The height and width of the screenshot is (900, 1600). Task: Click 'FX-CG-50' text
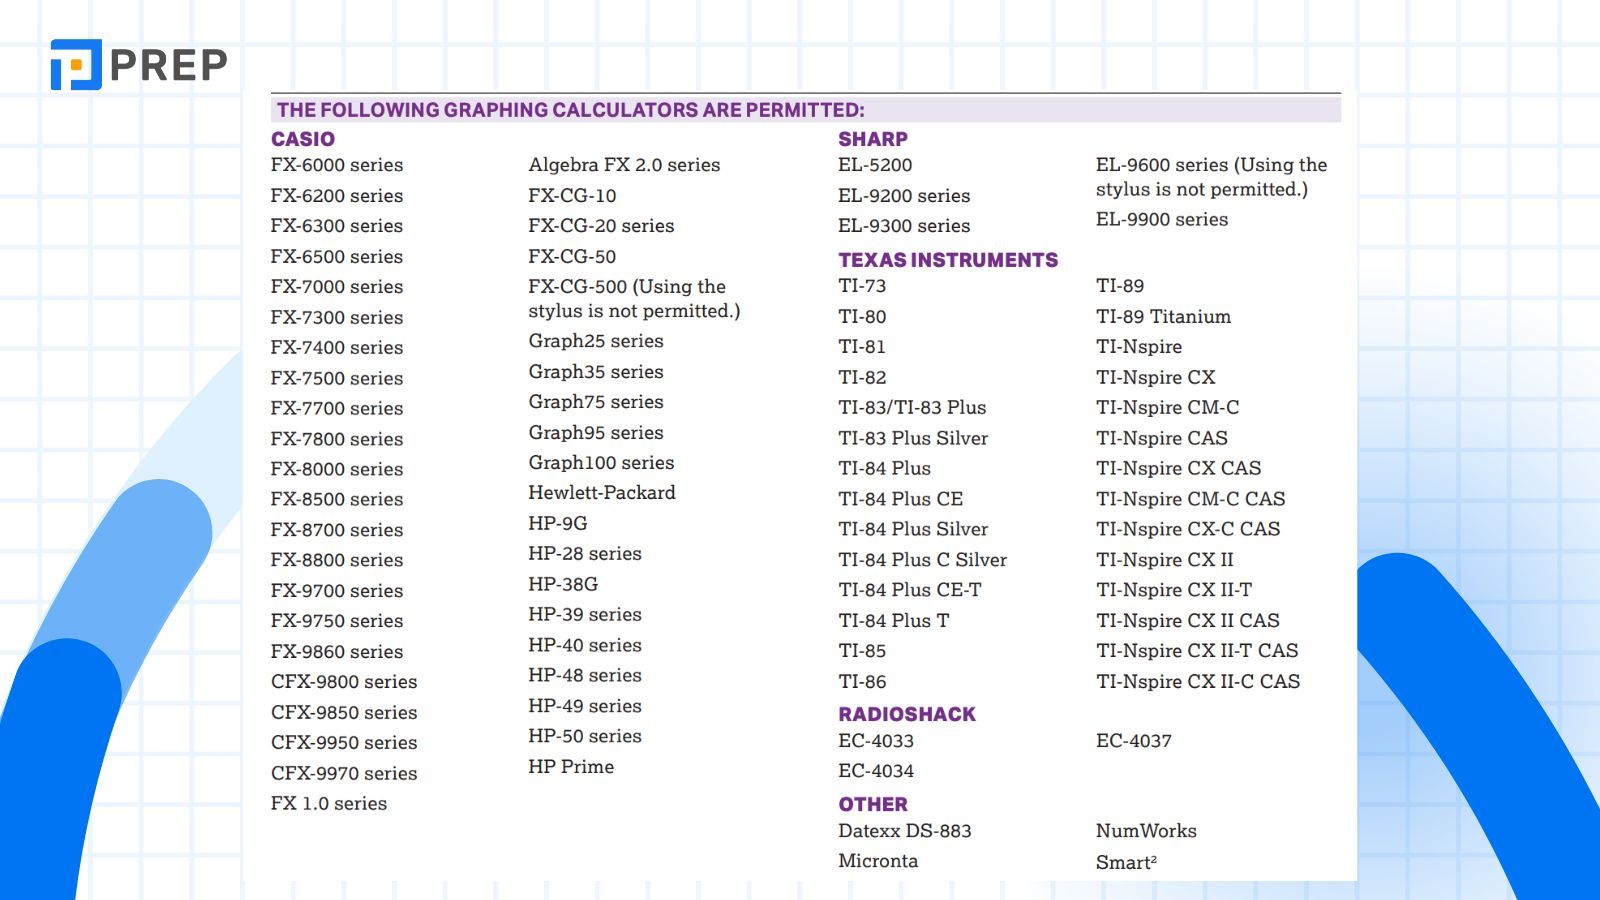point(572,257)
